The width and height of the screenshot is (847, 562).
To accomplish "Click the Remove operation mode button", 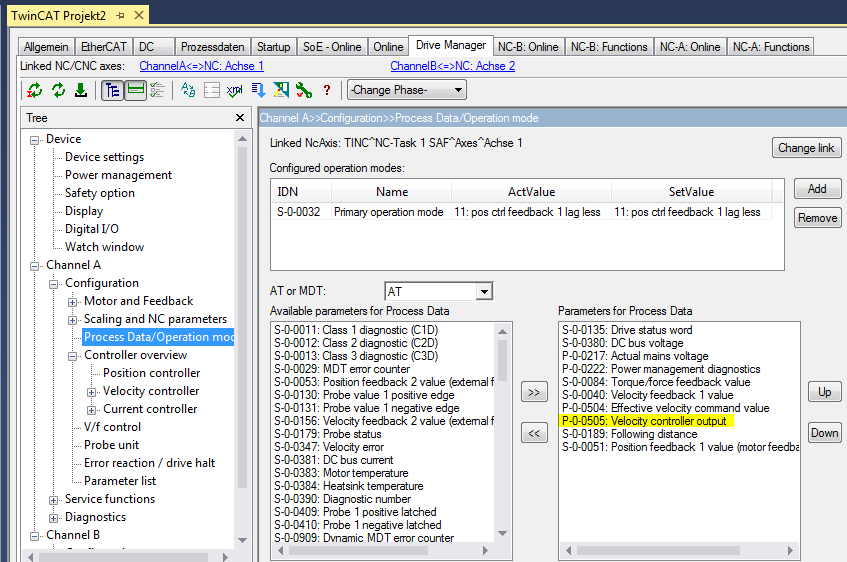I will click(x=817, y=218).
